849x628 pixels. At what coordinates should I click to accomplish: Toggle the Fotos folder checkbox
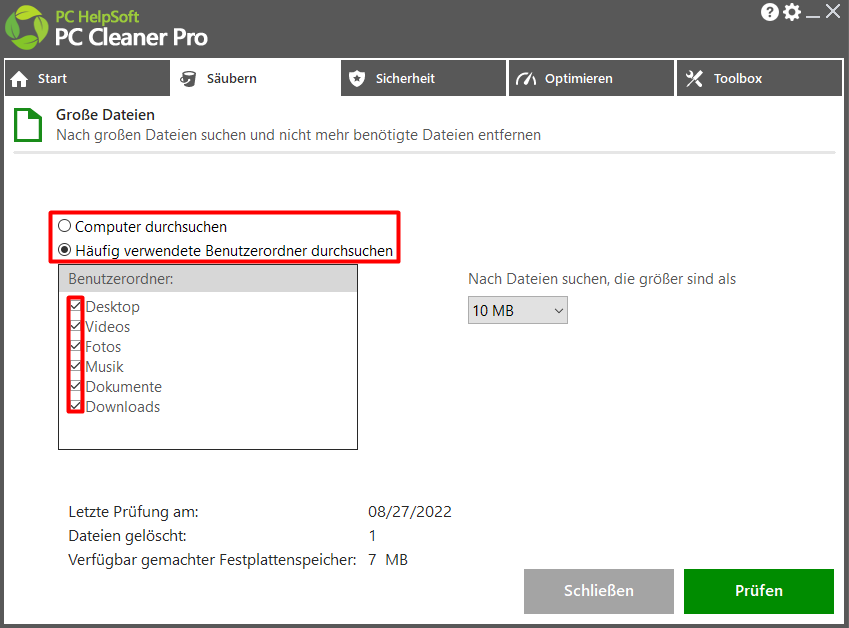click(x=75, y=346)
